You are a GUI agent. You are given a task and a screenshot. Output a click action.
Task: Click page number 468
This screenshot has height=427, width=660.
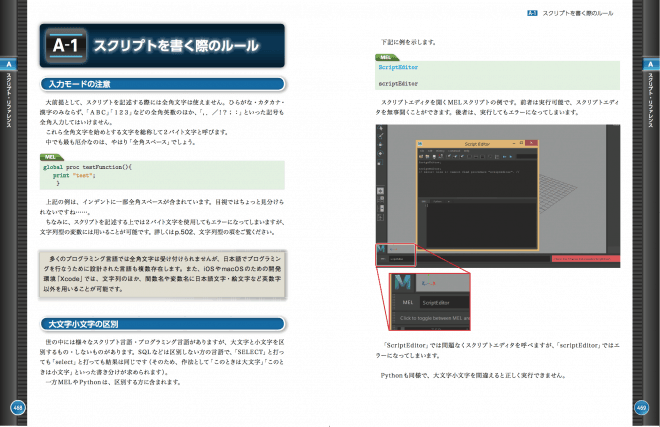pyautogui.click(x=18, y=408)
